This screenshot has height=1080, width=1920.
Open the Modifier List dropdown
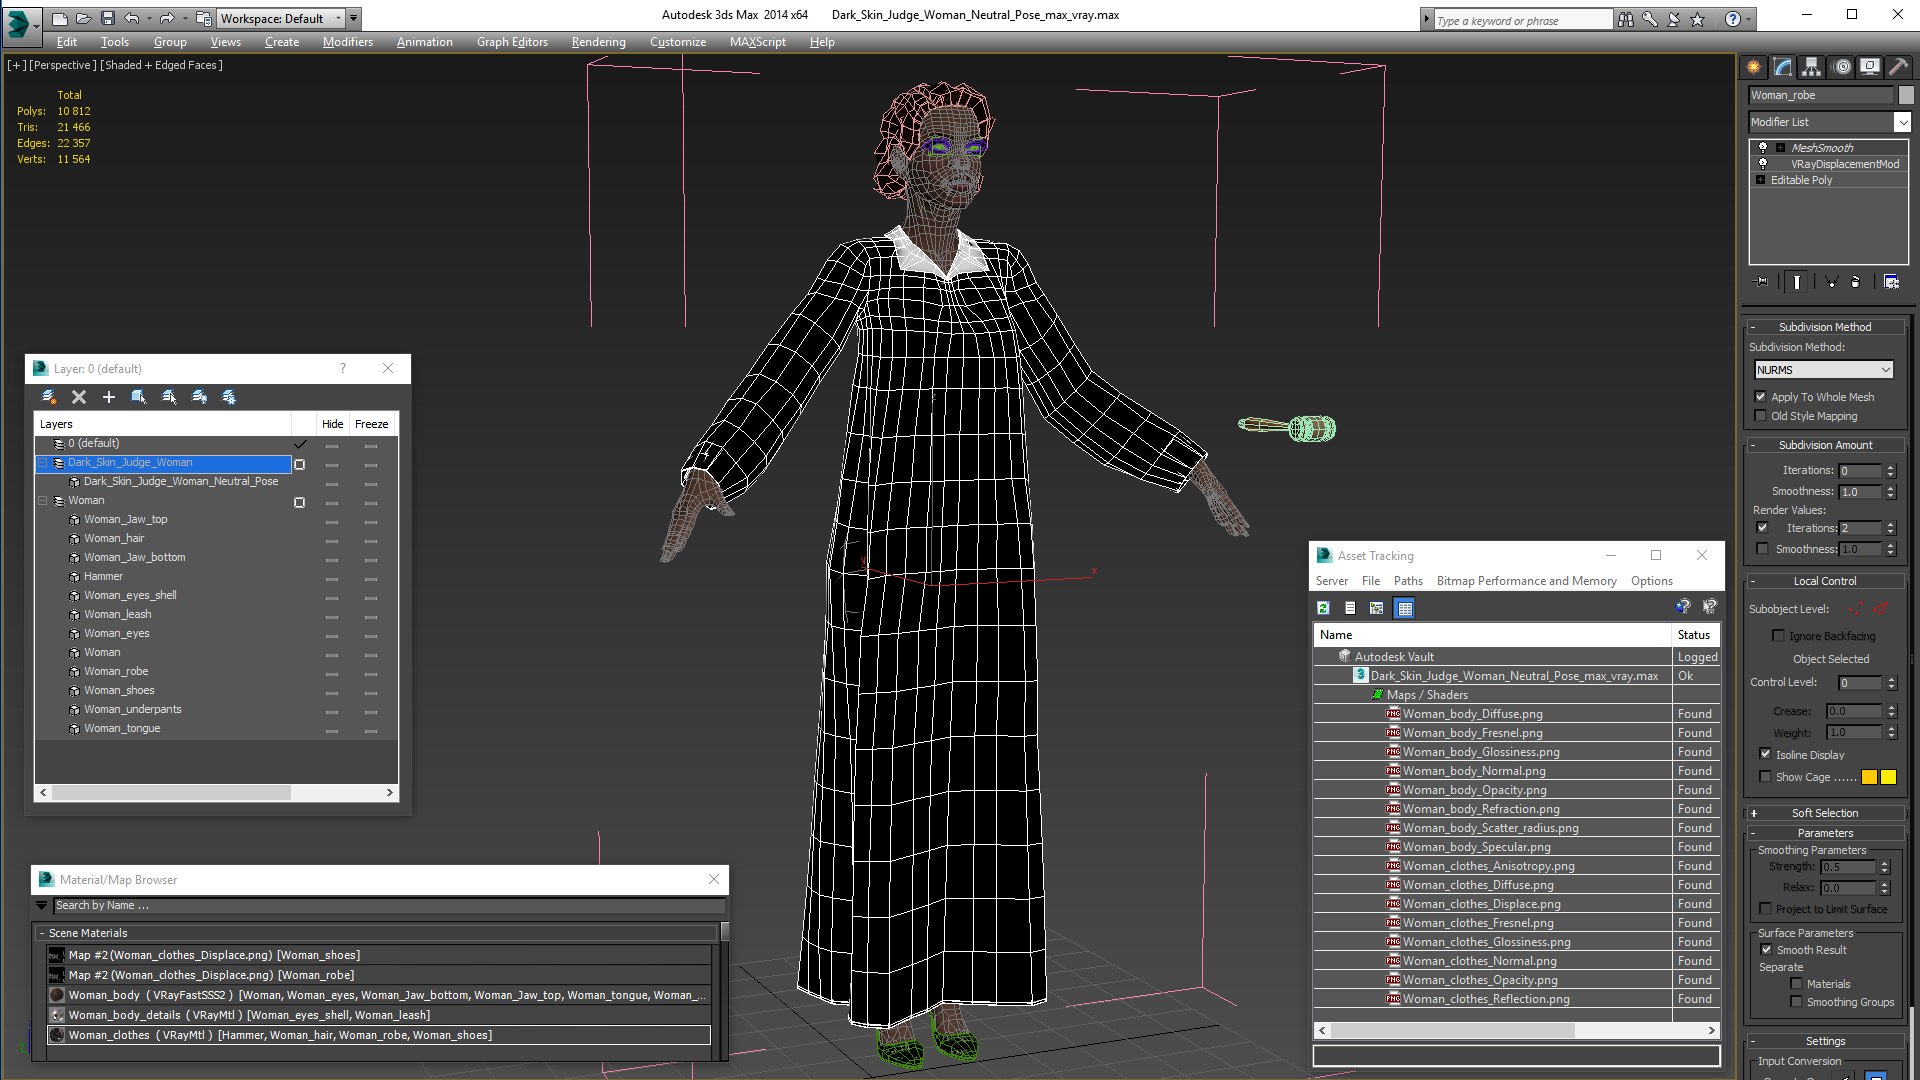[1901, 122]
